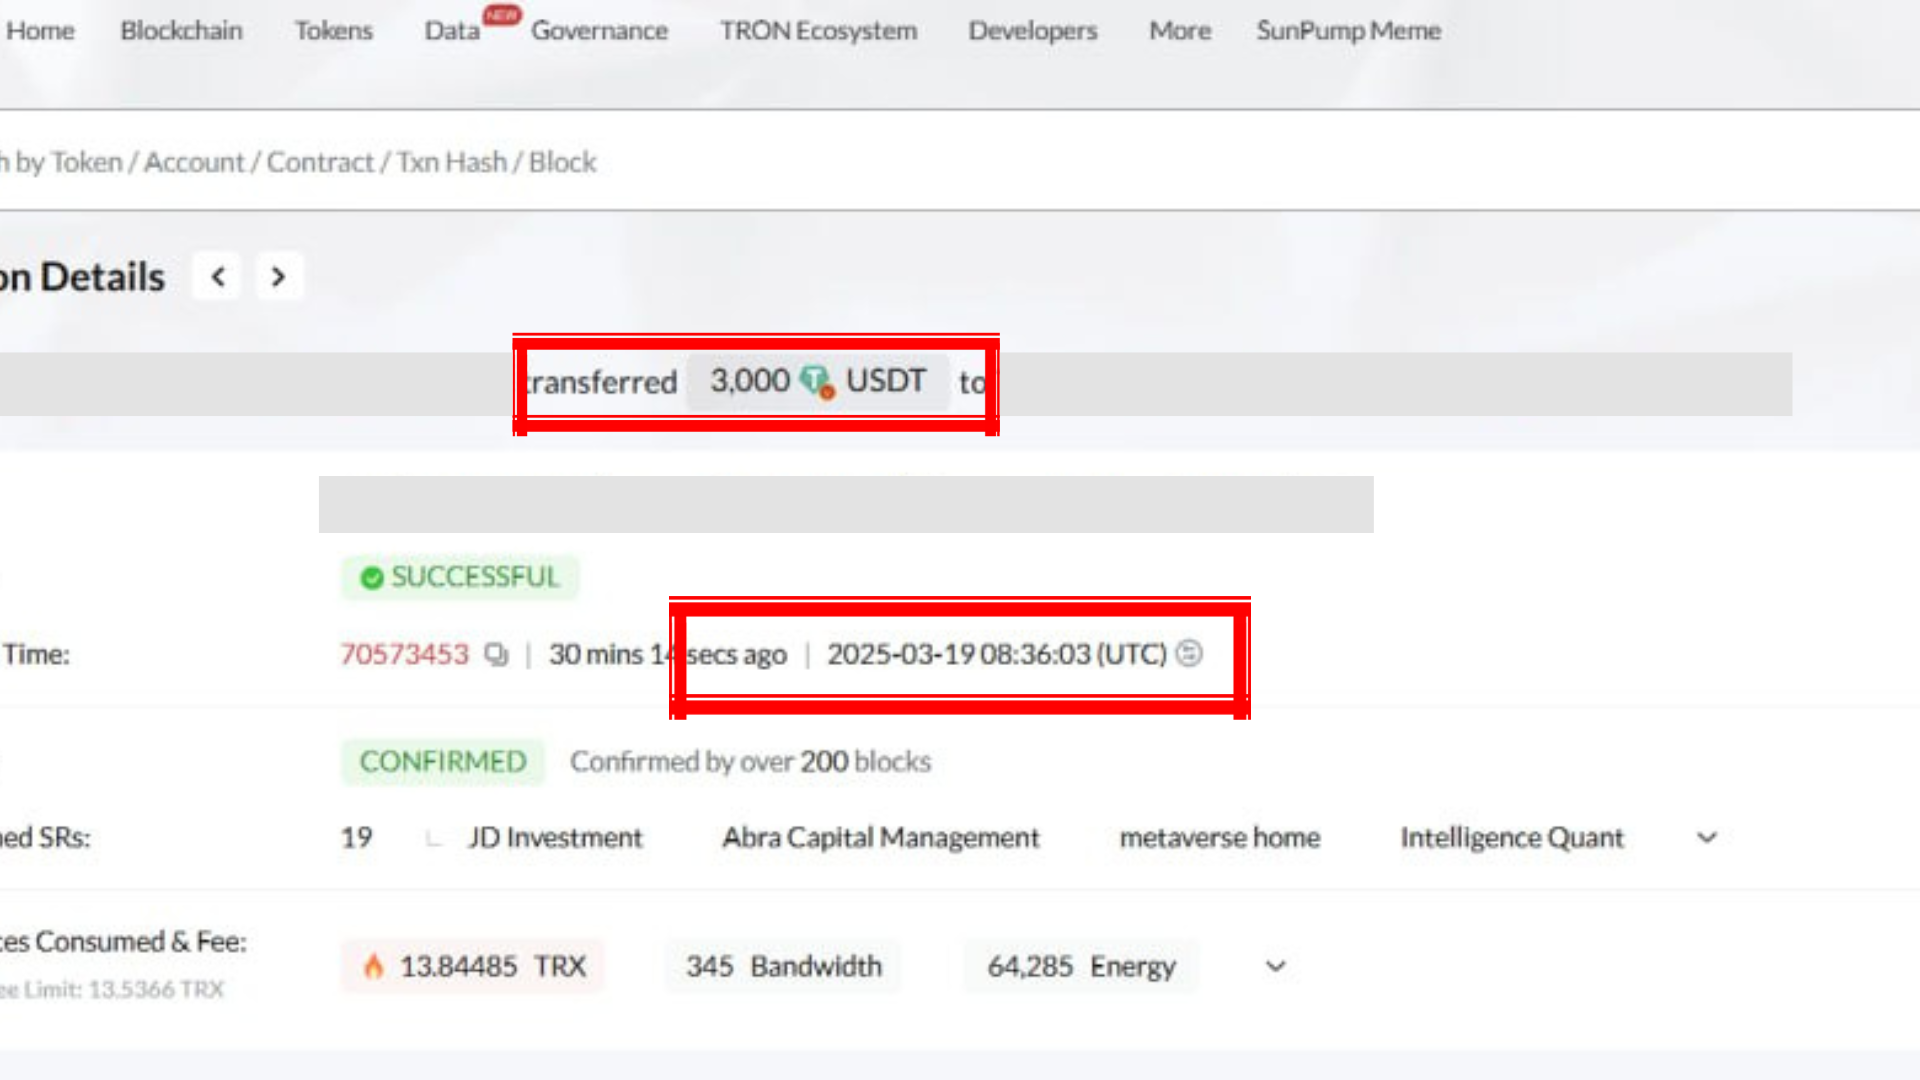Click the SUCCESSFUL status badge

tap(460, 577)
